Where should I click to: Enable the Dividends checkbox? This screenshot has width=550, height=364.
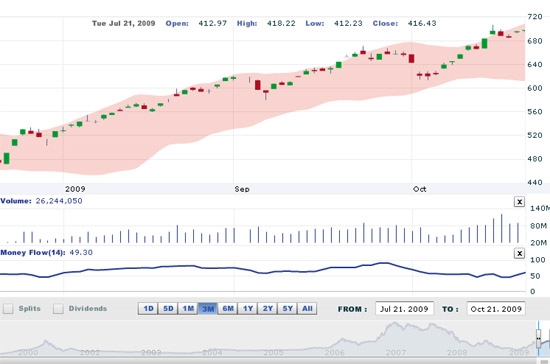[58, 309]
